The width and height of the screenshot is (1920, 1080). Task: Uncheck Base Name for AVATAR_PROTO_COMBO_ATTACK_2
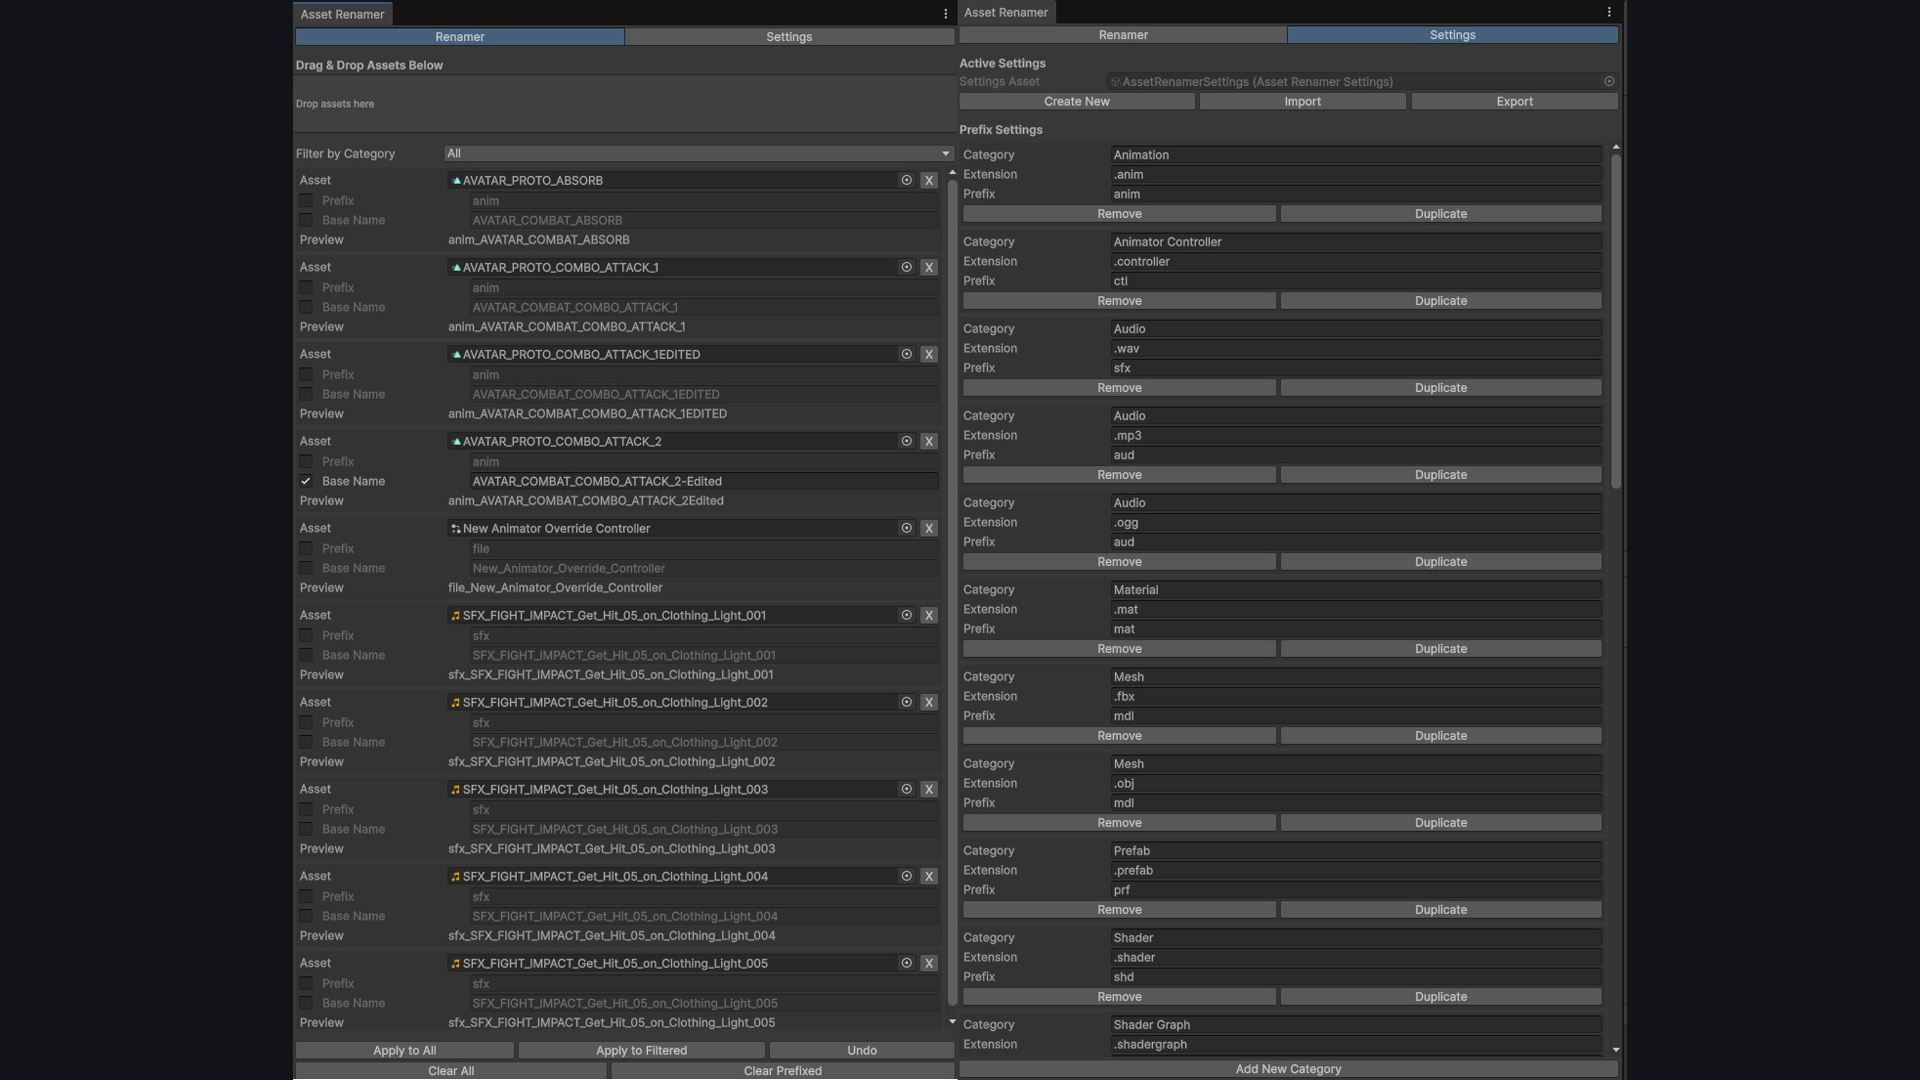pos(306,482)
